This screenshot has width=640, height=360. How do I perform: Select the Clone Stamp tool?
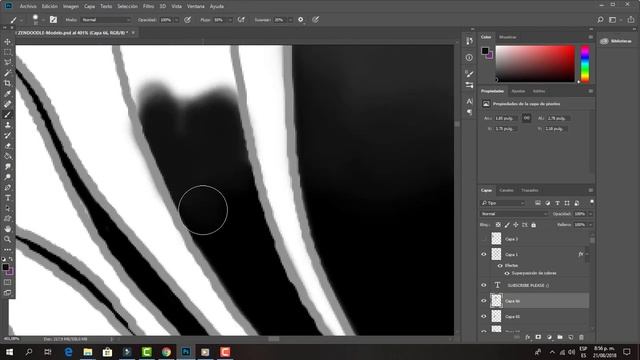click(x=7, y=125)
